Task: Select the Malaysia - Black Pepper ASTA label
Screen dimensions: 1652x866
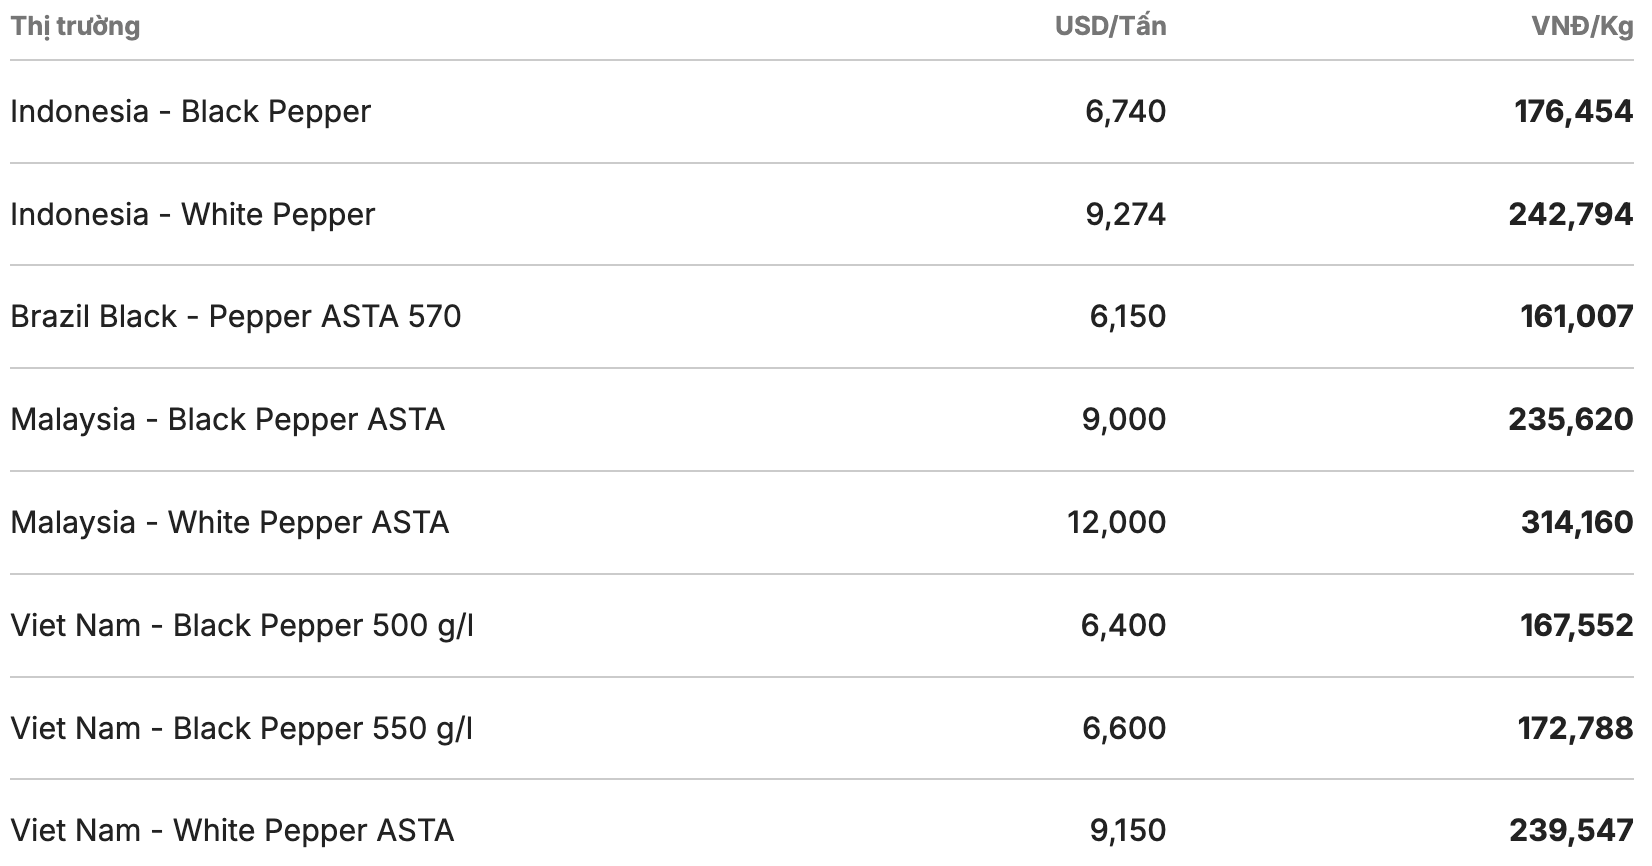Action: click(x=227, y=419)
